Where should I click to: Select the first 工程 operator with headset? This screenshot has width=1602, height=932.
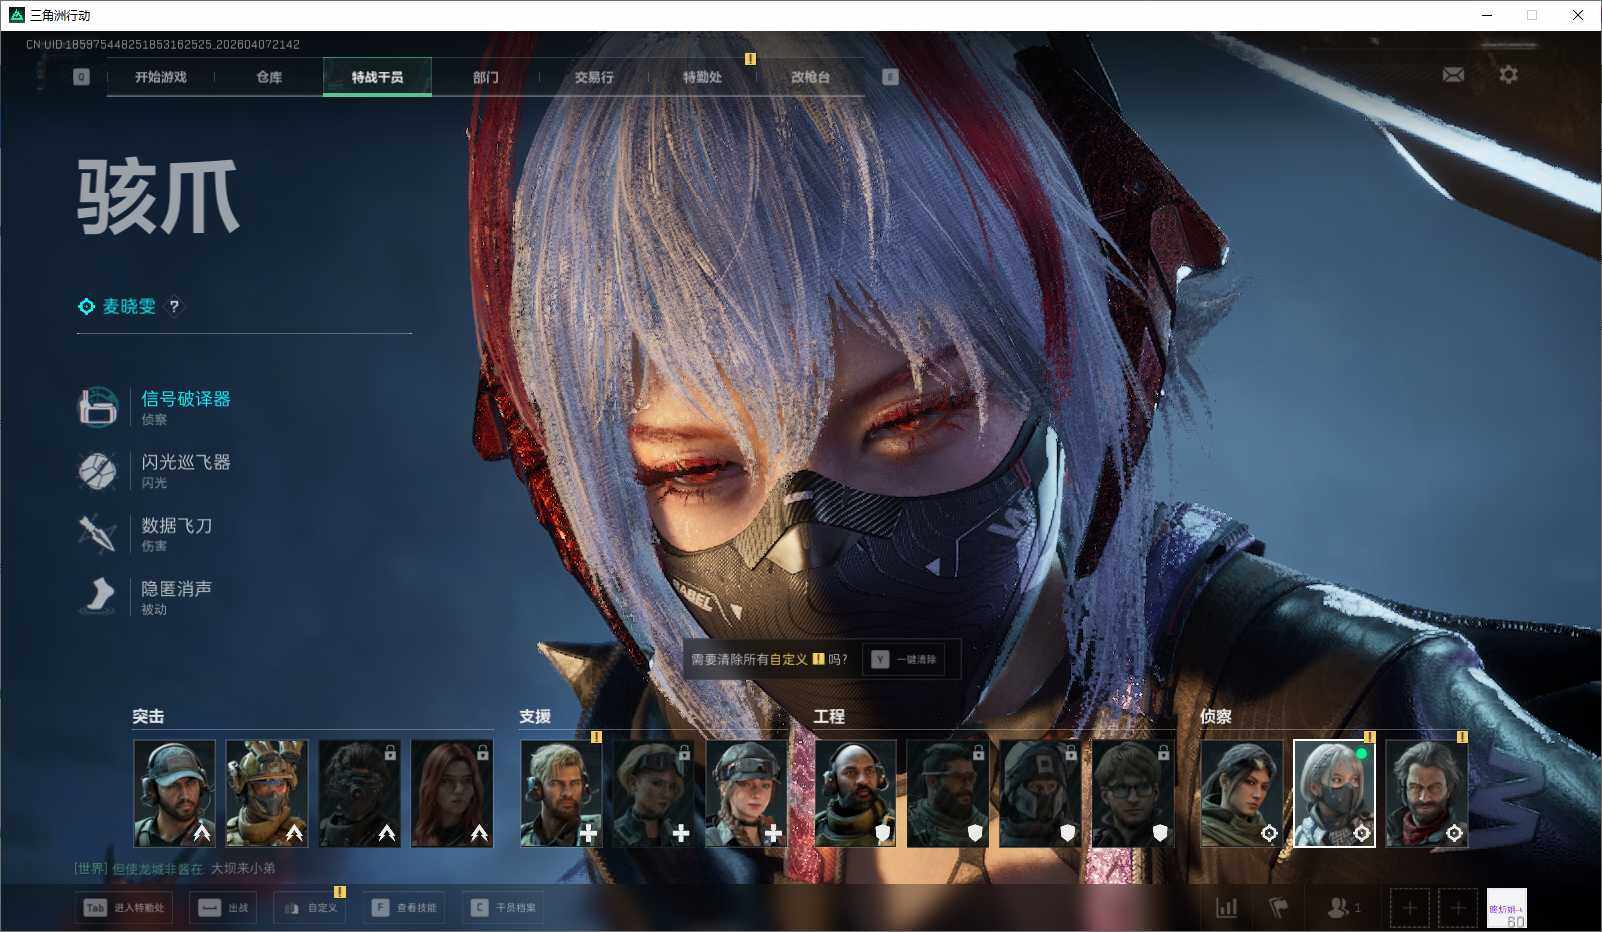click(856, 793)
